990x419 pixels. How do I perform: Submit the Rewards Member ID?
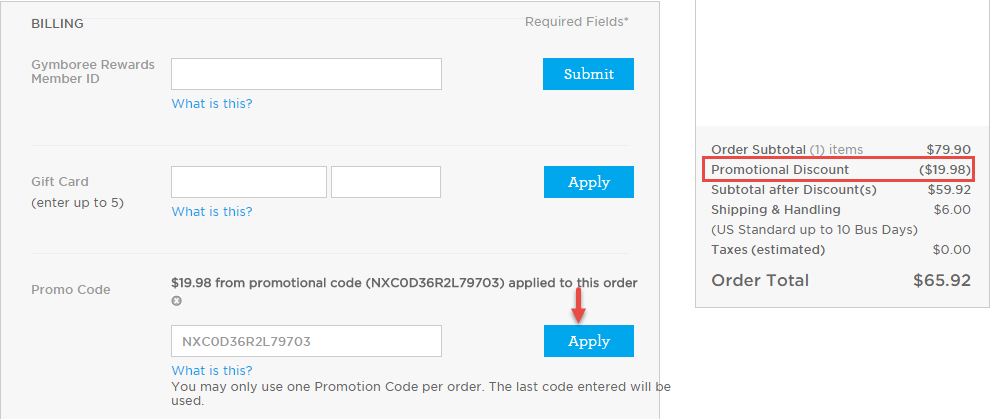point(588,74)
